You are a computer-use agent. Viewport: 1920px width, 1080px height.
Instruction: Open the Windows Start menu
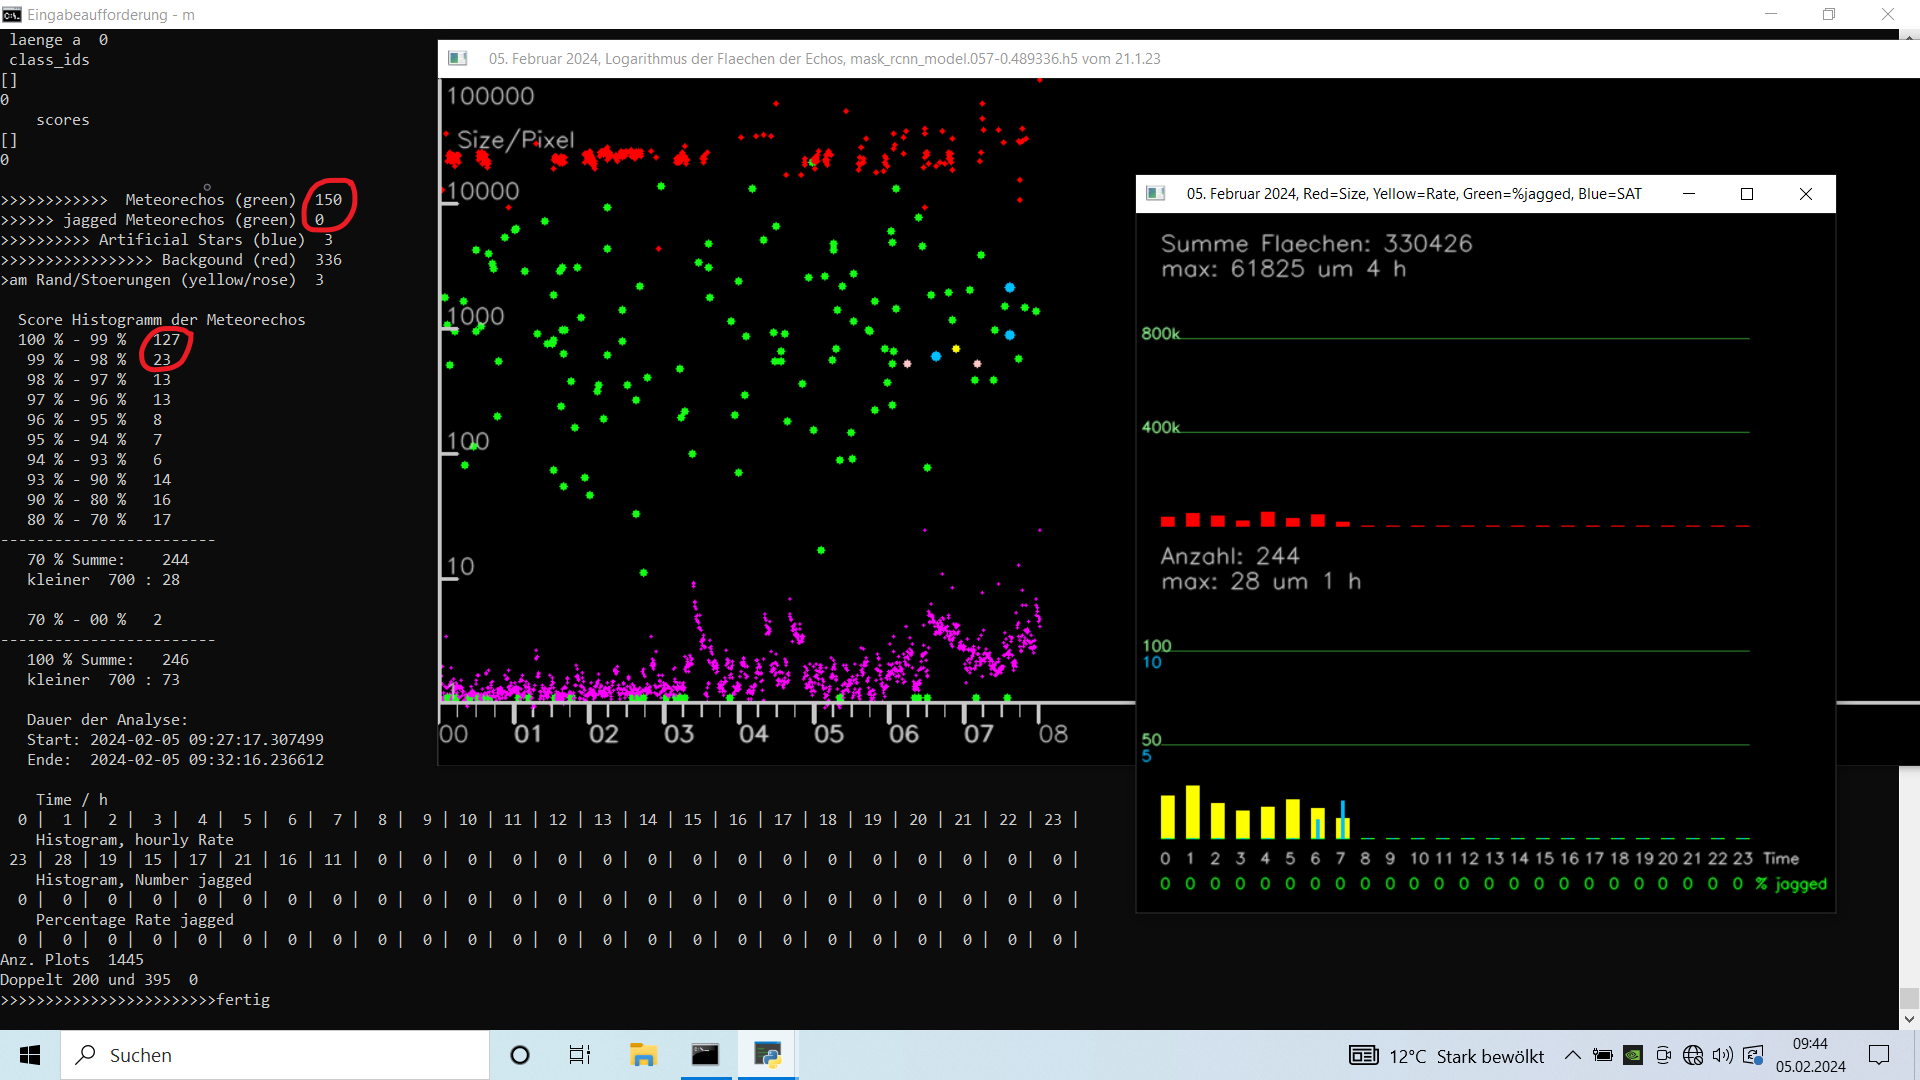pyautogui.click(x=30, y=1055)
